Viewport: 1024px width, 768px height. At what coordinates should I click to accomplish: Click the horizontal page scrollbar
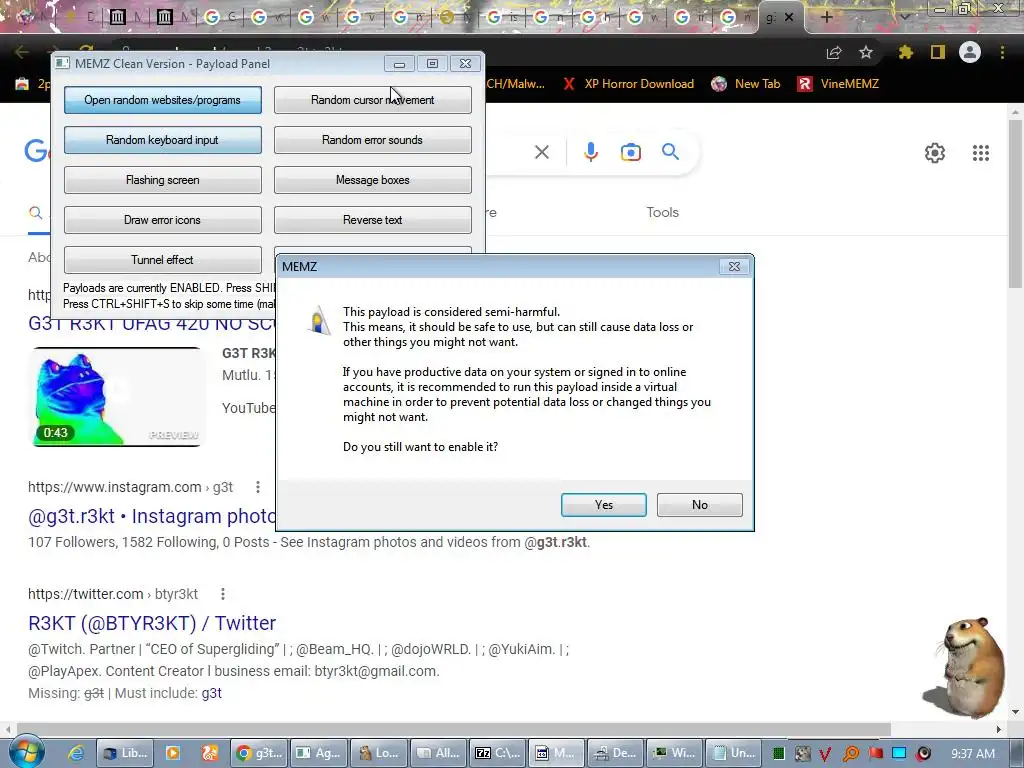coord(453,729)
